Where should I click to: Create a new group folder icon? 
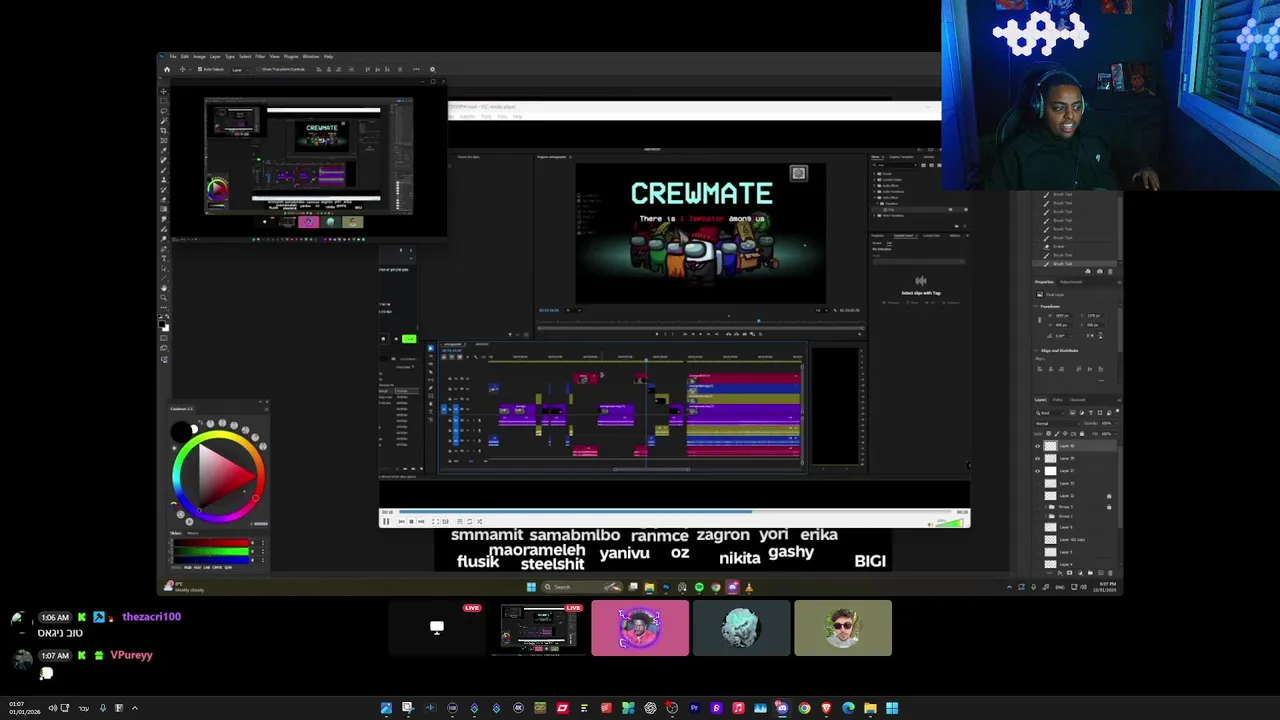click(x=1090, y=573)
